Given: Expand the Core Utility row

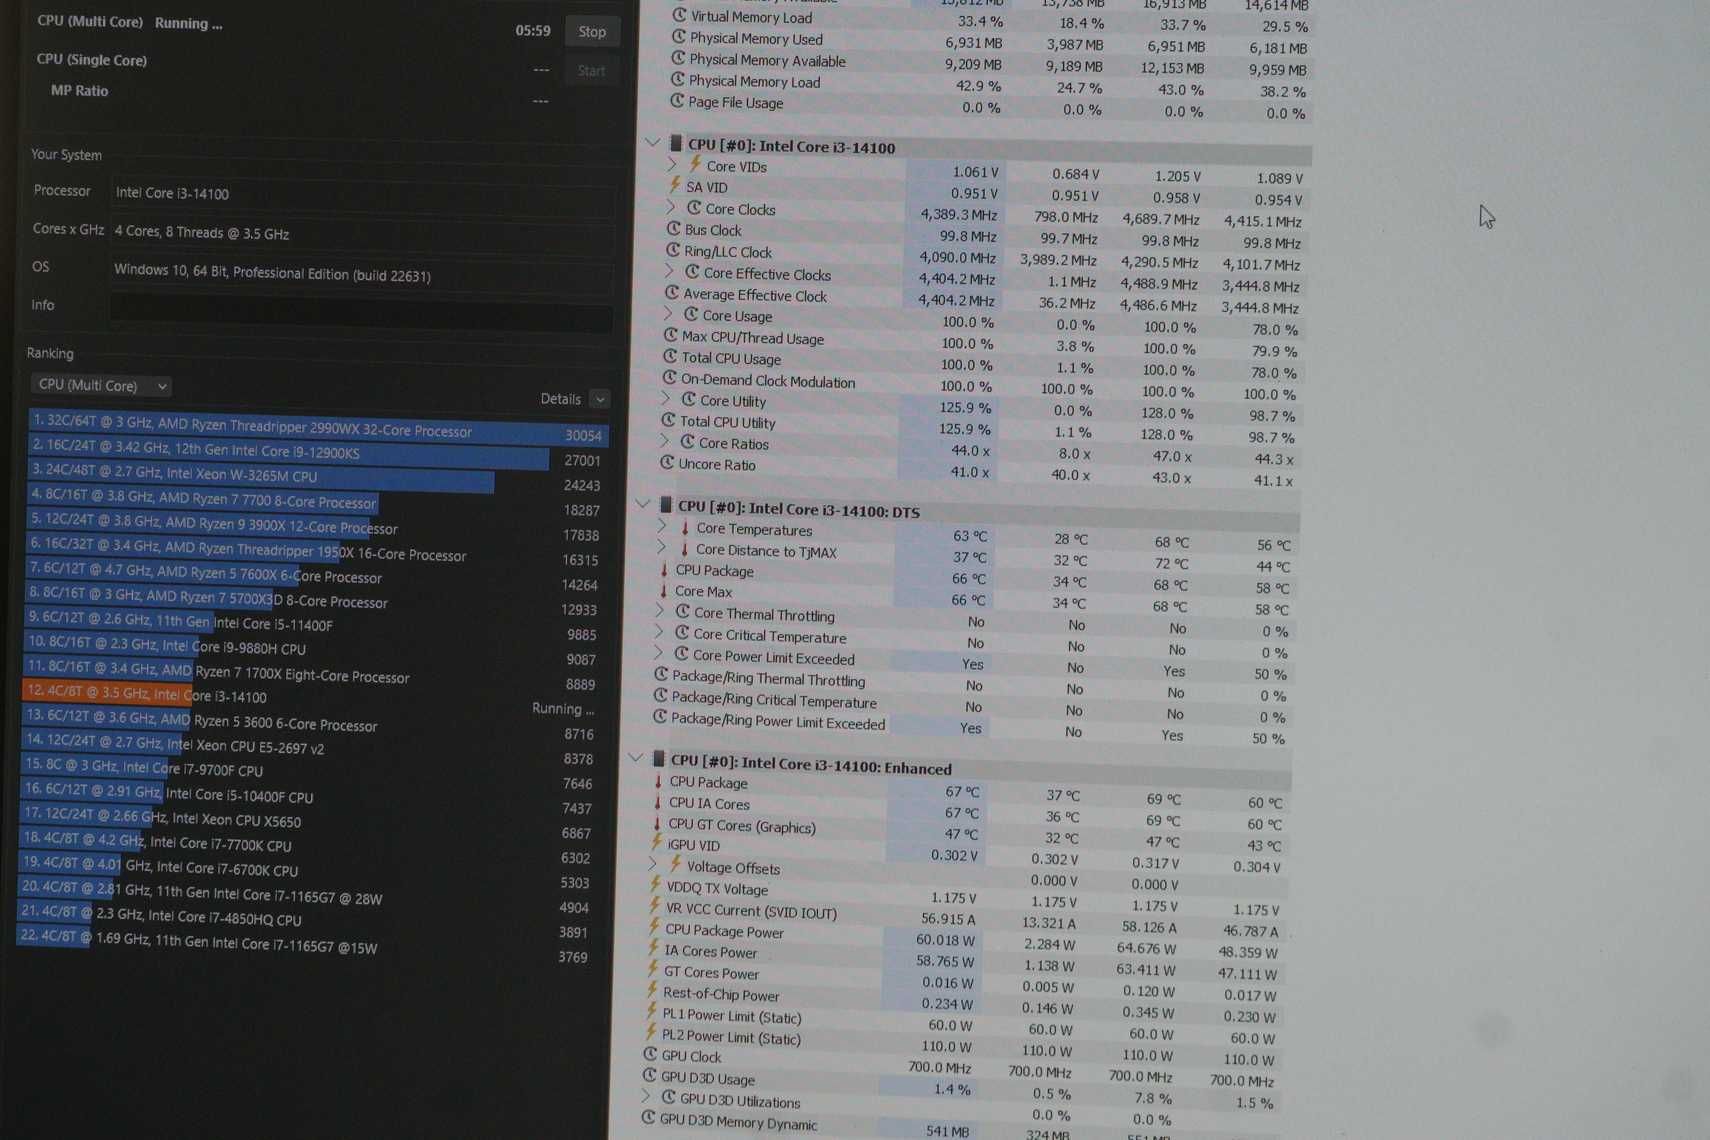Looking at the screenshot, I should [x=667, y=399].
